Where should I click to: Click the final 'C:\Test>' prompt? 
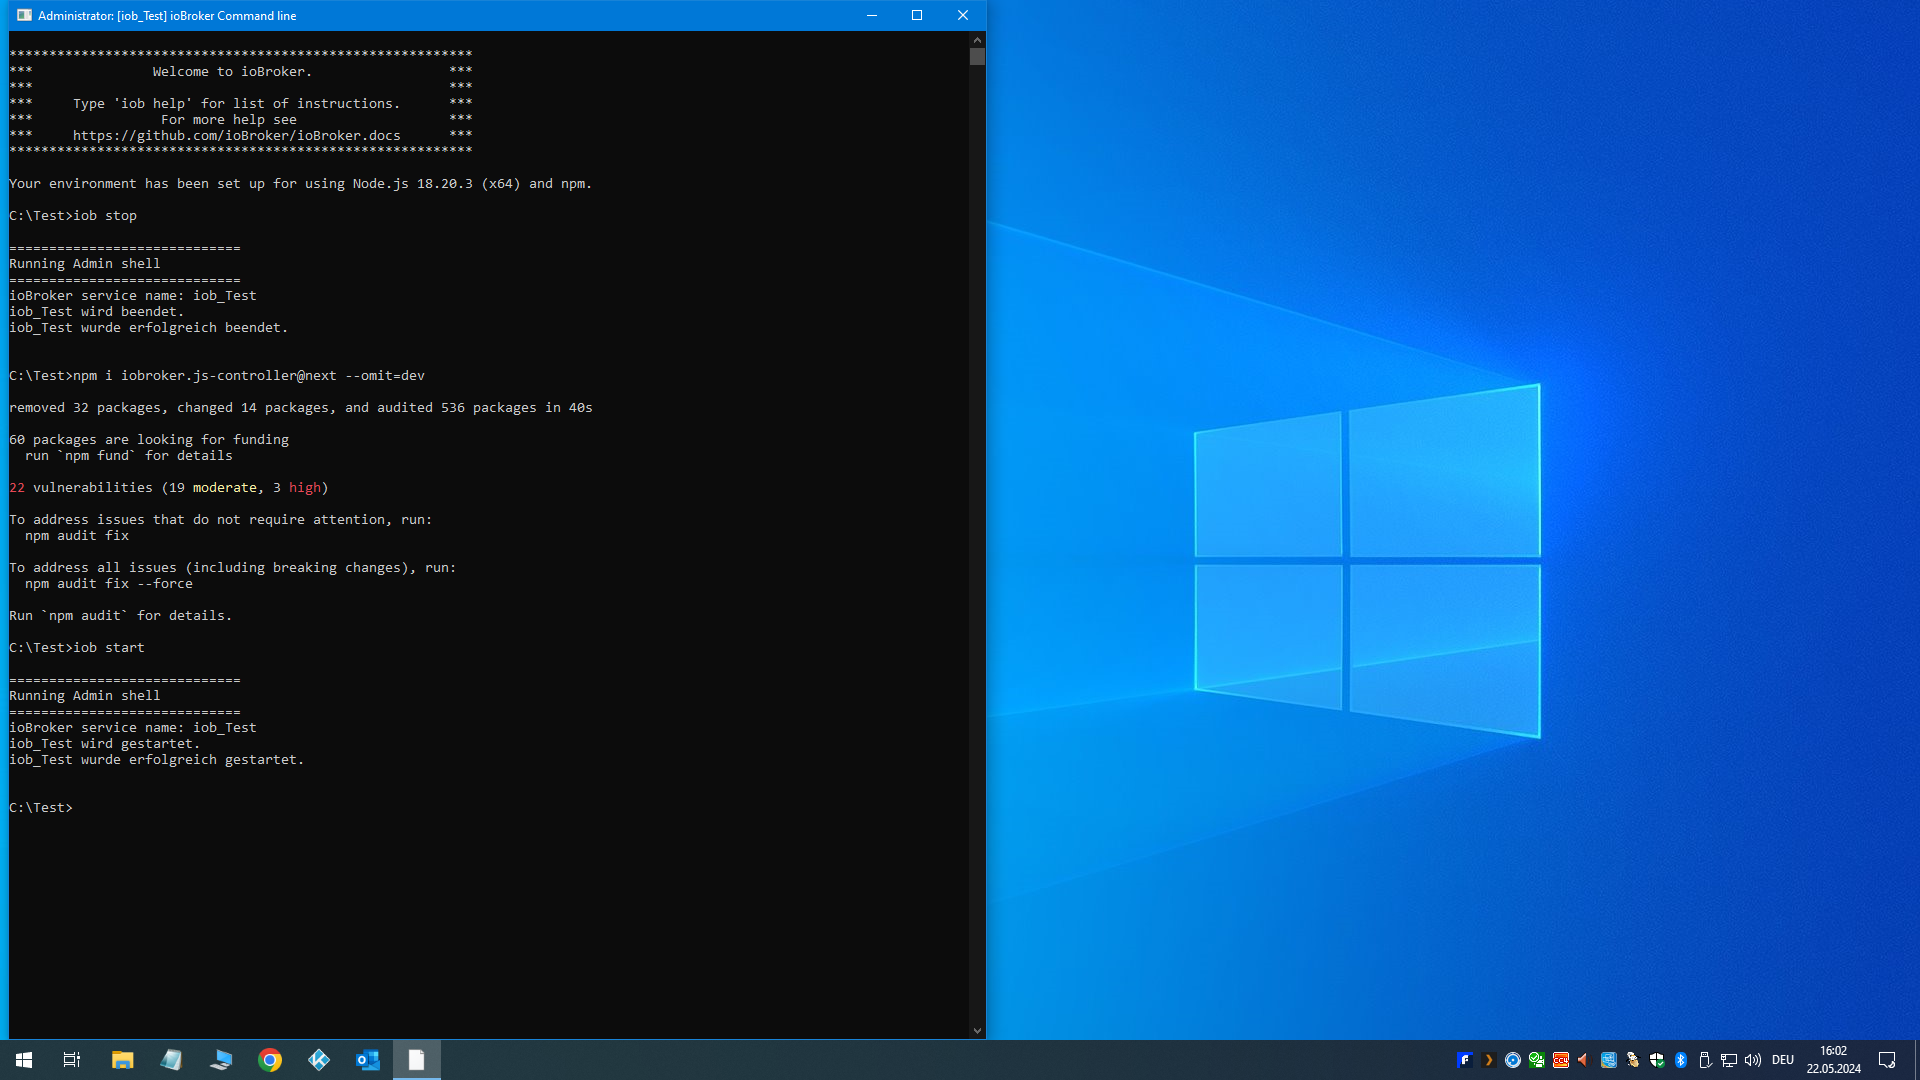point(41,807)
